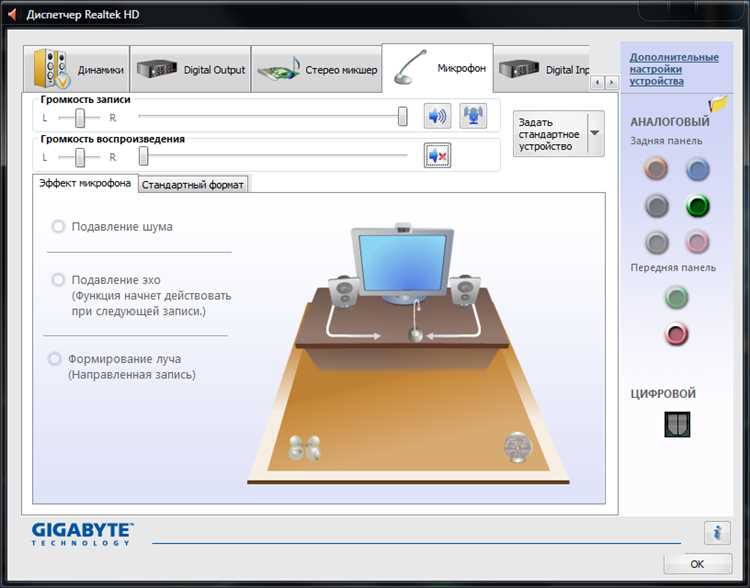This screenshot has height=588, width=750.
Task: Click the green rear-panel audio jack
Action: 697,206
